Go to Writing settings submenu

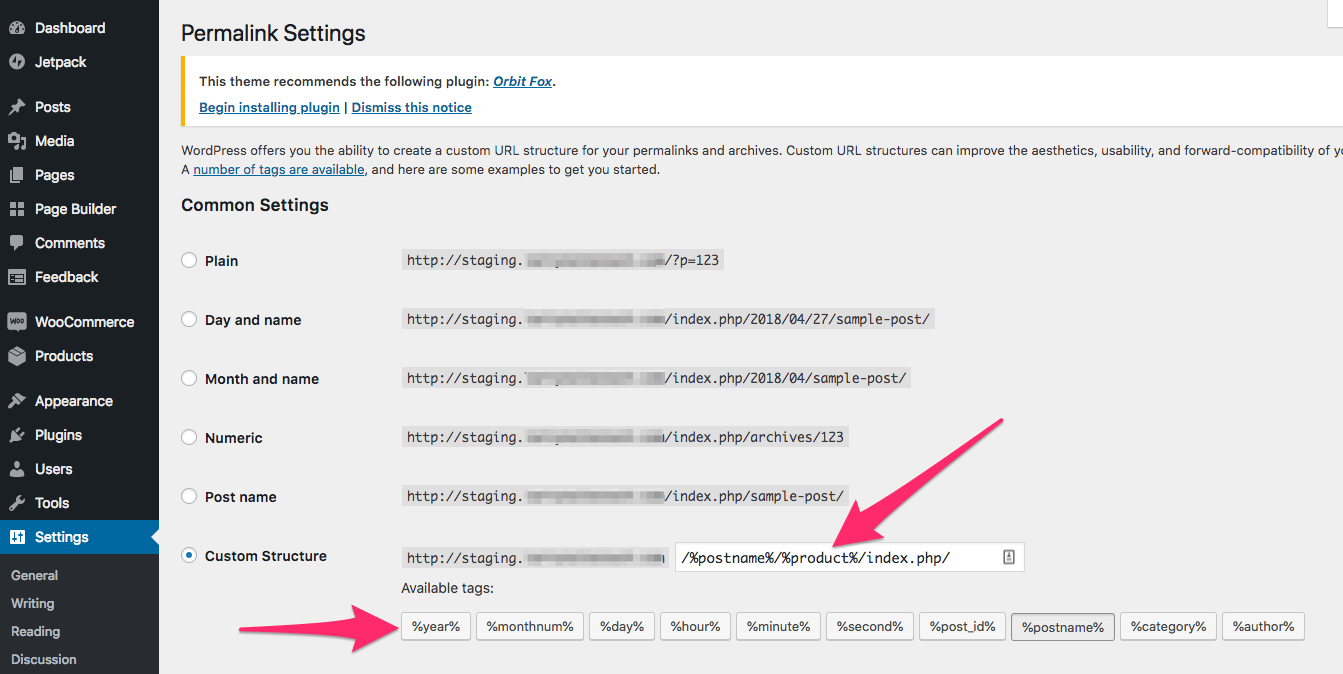[32, 603]
